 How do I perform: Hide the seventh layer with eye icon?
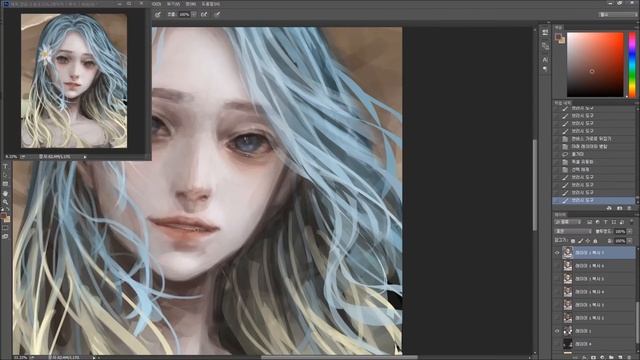557,331
